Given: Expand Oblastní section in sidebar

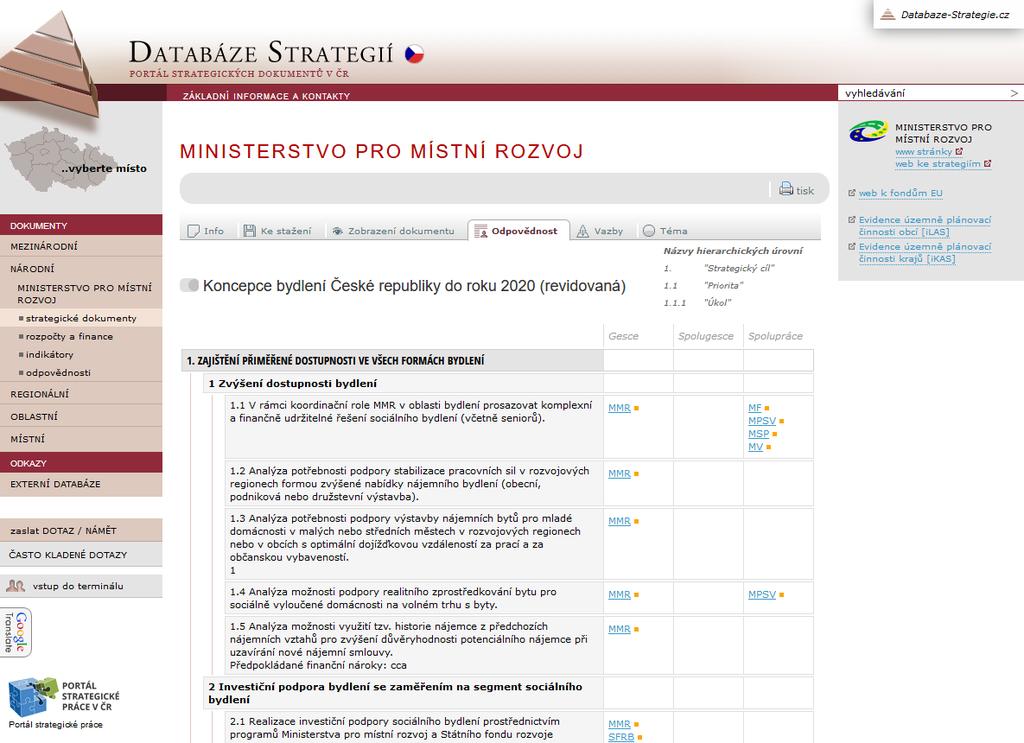Looking at the screenshot, I should point(81,417).
